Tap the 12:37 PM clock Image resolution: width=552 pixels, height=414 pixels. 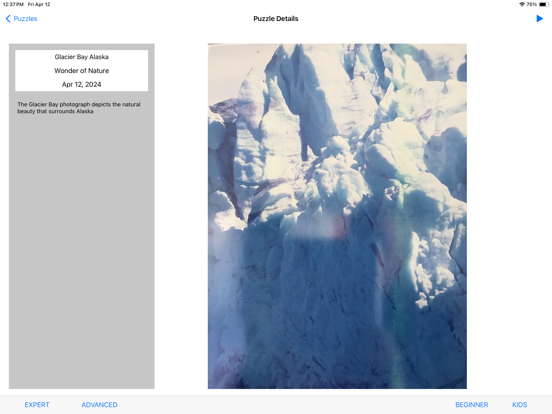point(13,5)
